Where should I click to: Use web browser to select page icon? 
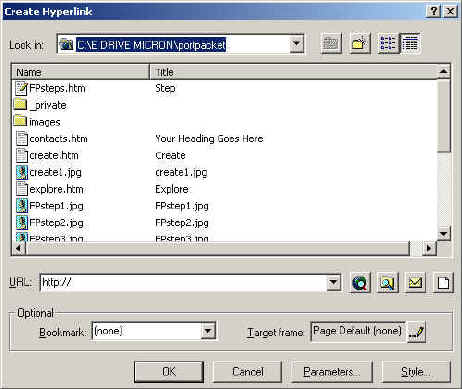[360, 283]
